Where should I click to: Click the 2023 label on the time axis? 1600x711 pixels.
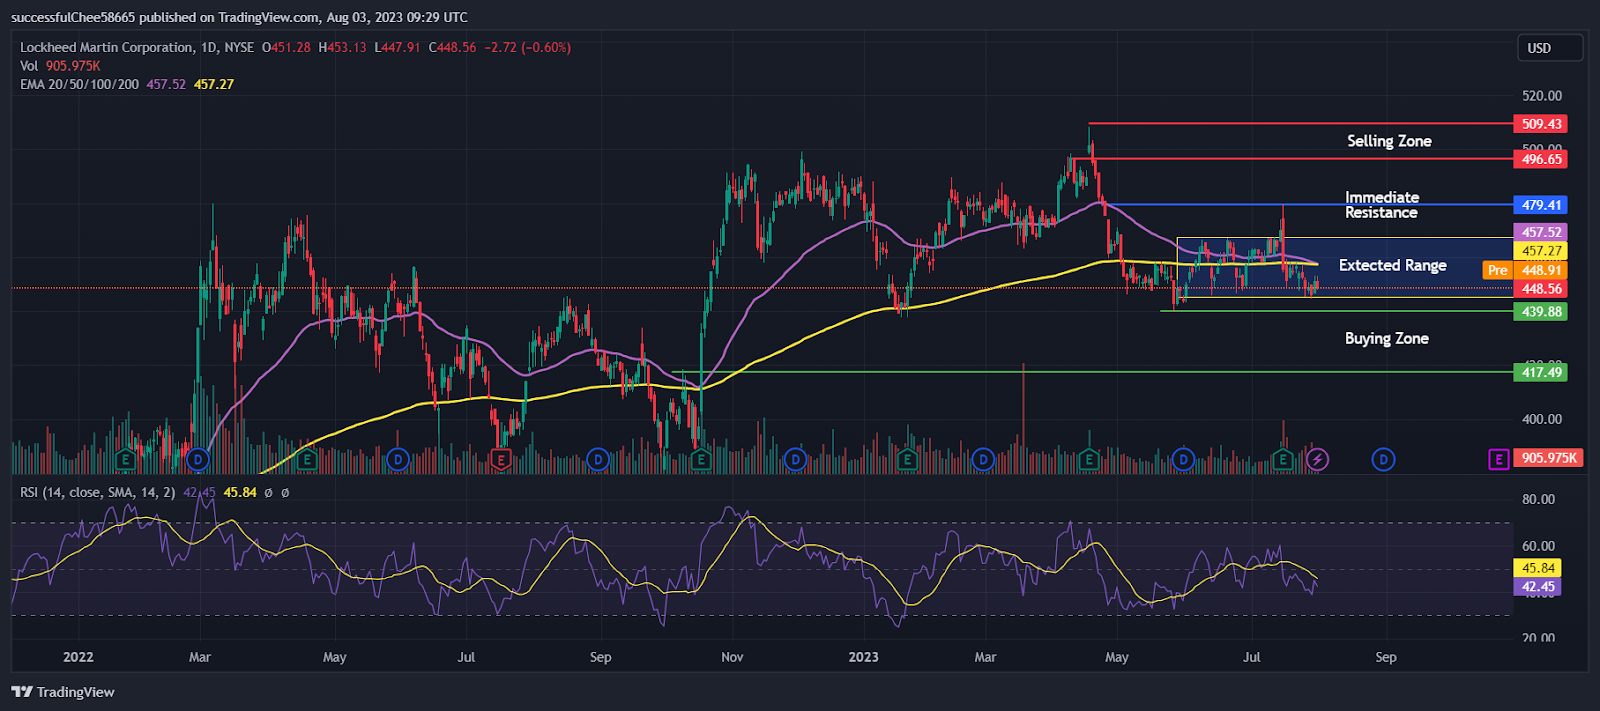(x=863, y=657)
